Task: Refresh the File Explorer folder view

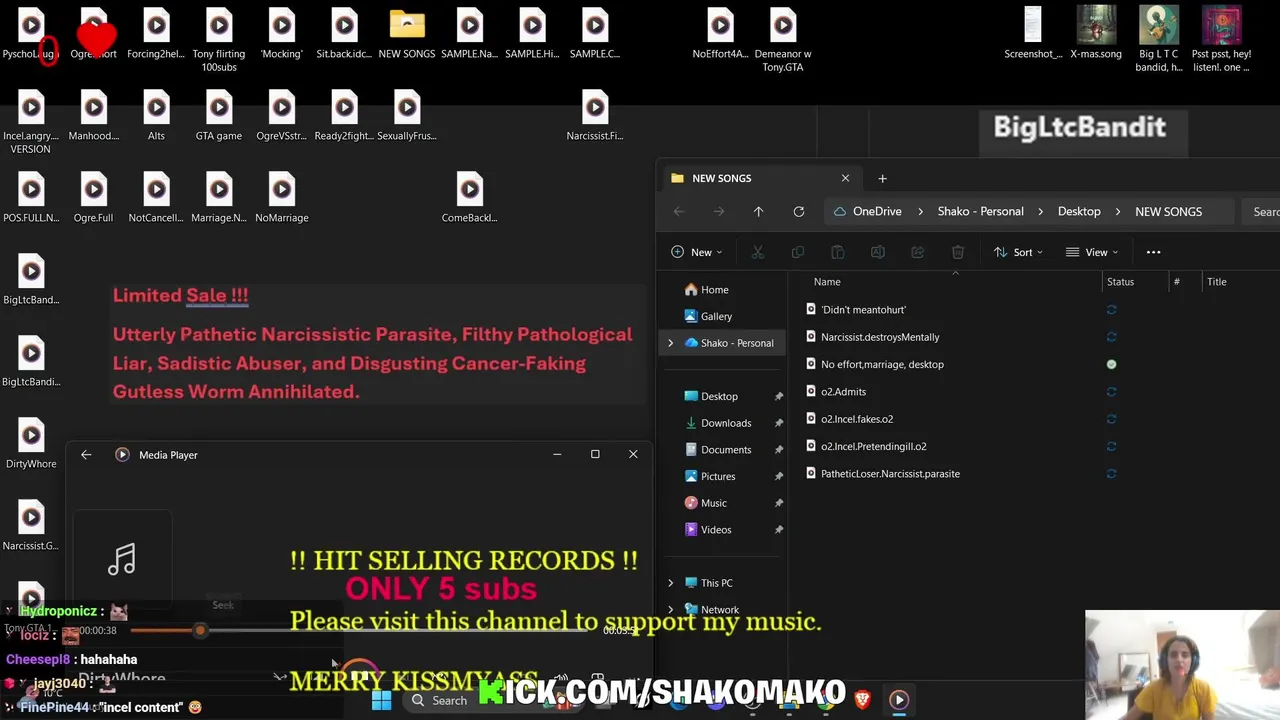Action: click(x=798, y=212)
